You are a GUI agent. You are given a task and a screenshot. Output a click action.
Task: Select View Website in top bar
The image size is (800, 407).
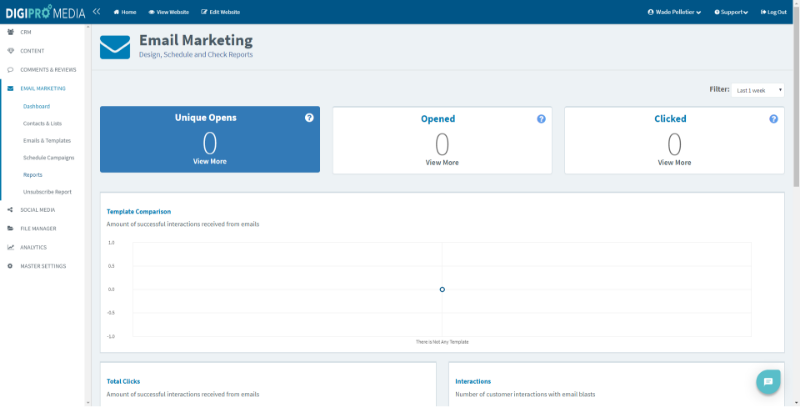pos(169,12)
